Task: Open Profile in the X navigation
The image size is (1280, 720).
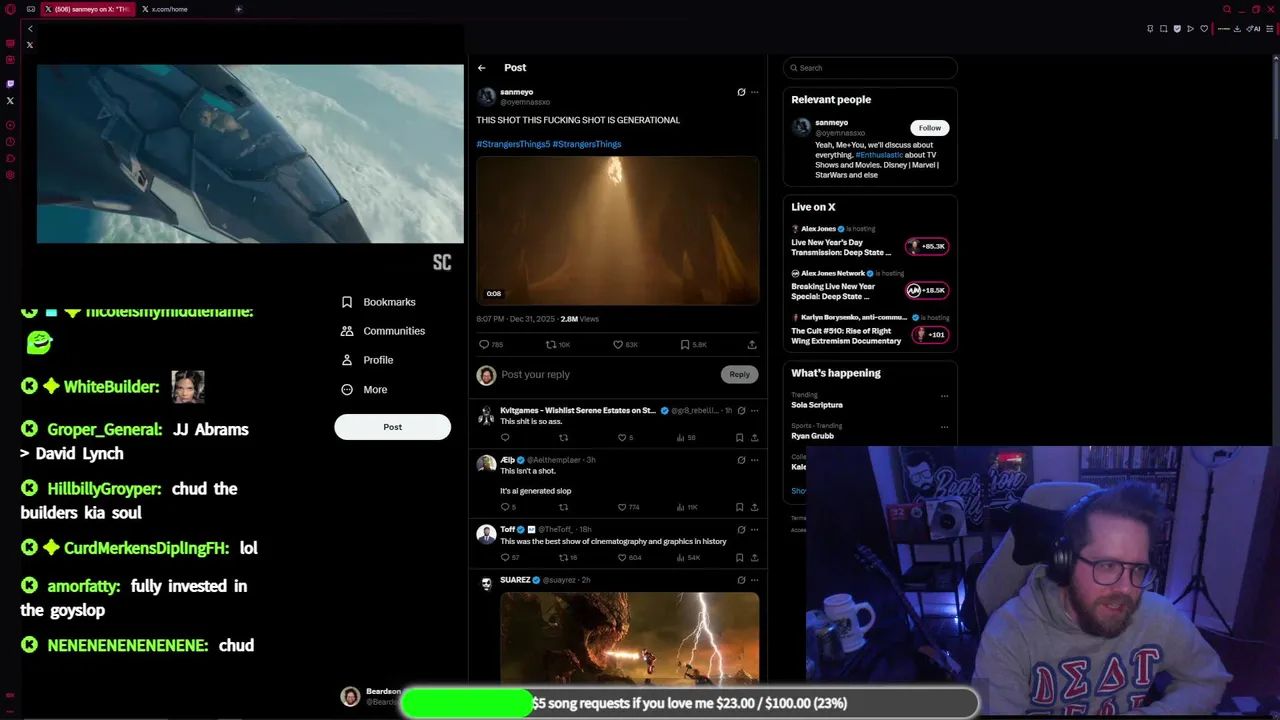Action: click(367, 360)
